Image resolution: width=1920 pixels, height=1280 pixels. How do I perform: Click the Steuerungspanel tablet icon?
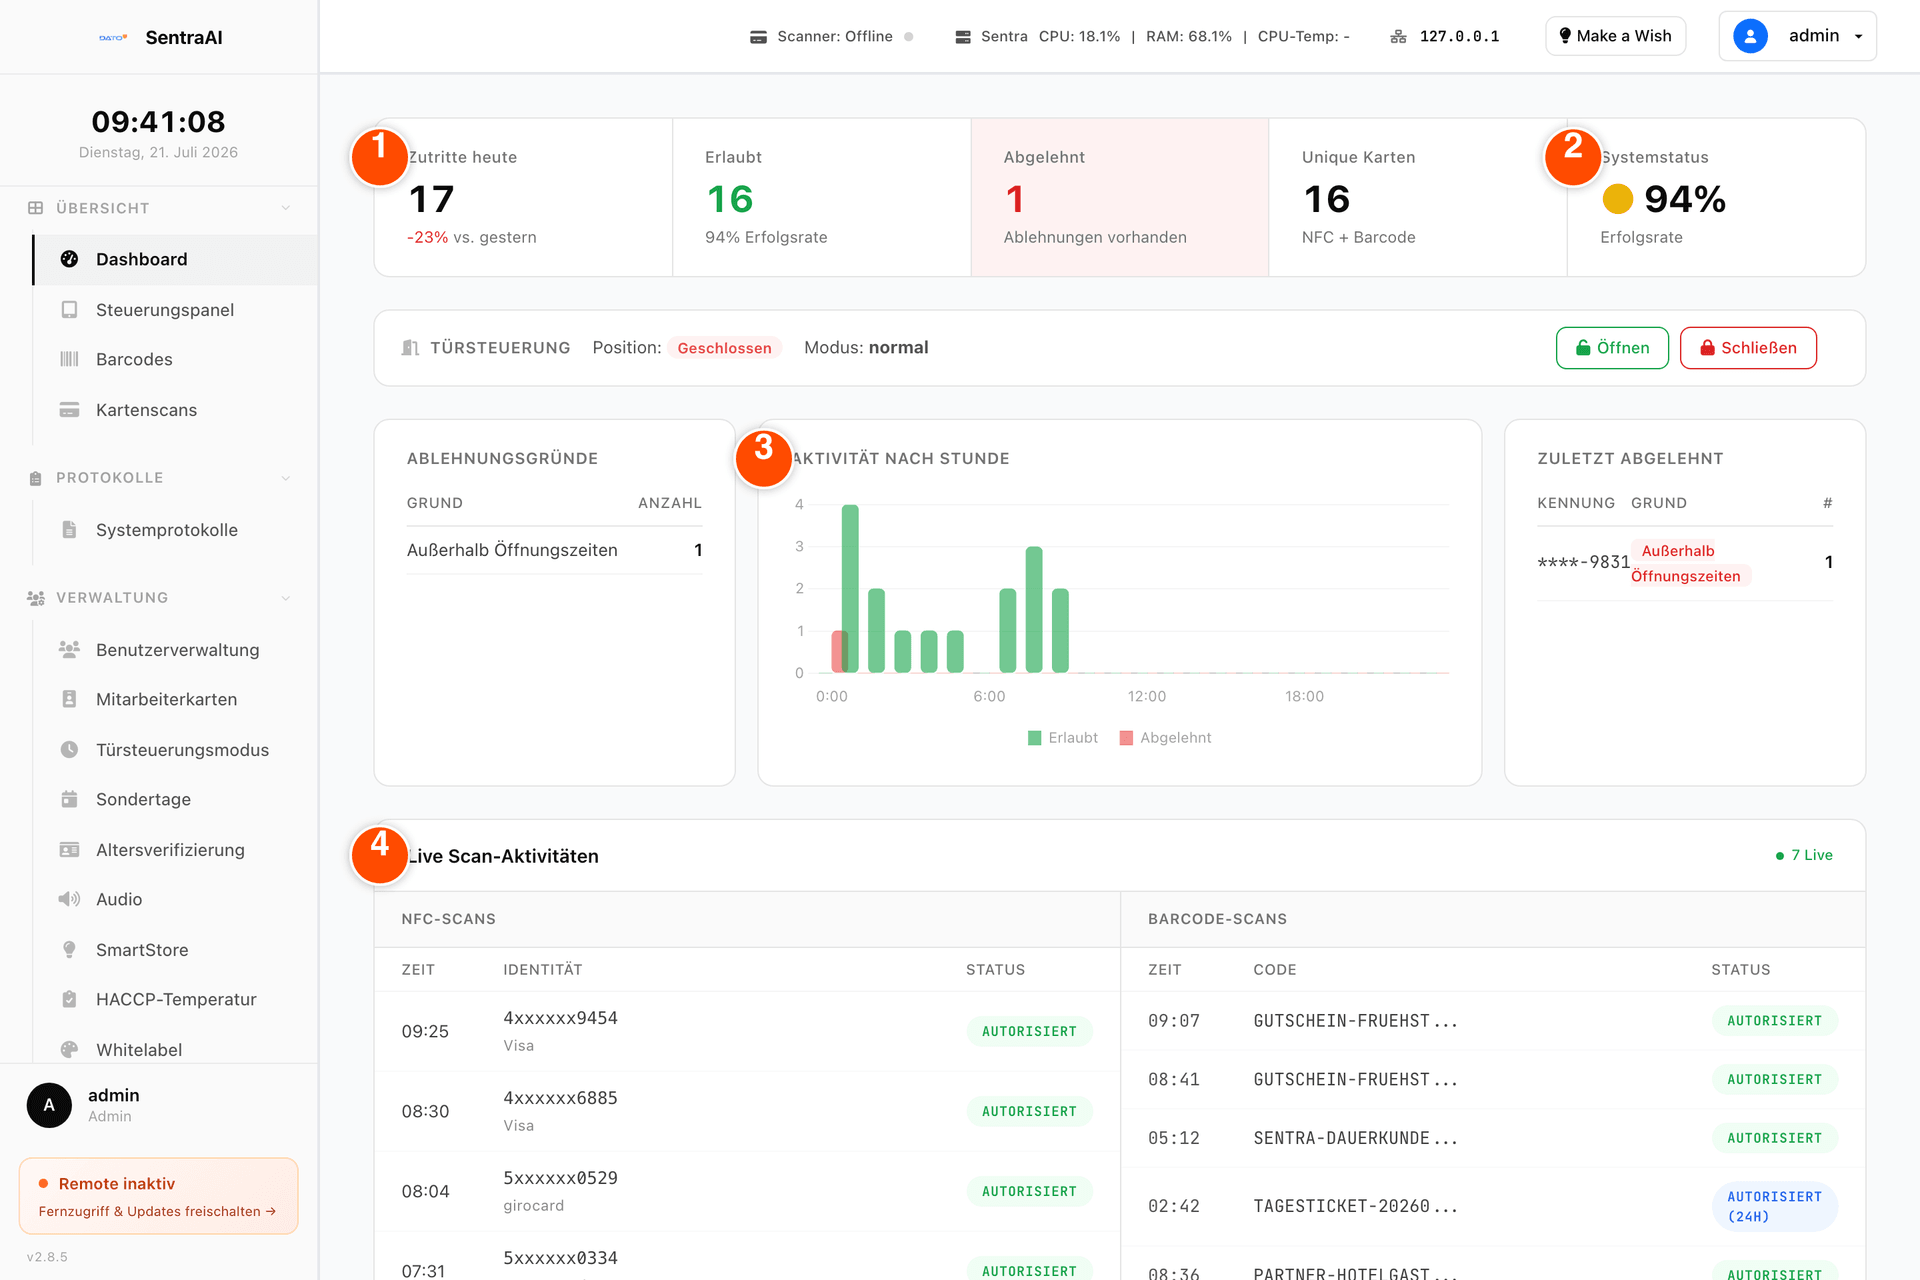(x=69, y=310)
